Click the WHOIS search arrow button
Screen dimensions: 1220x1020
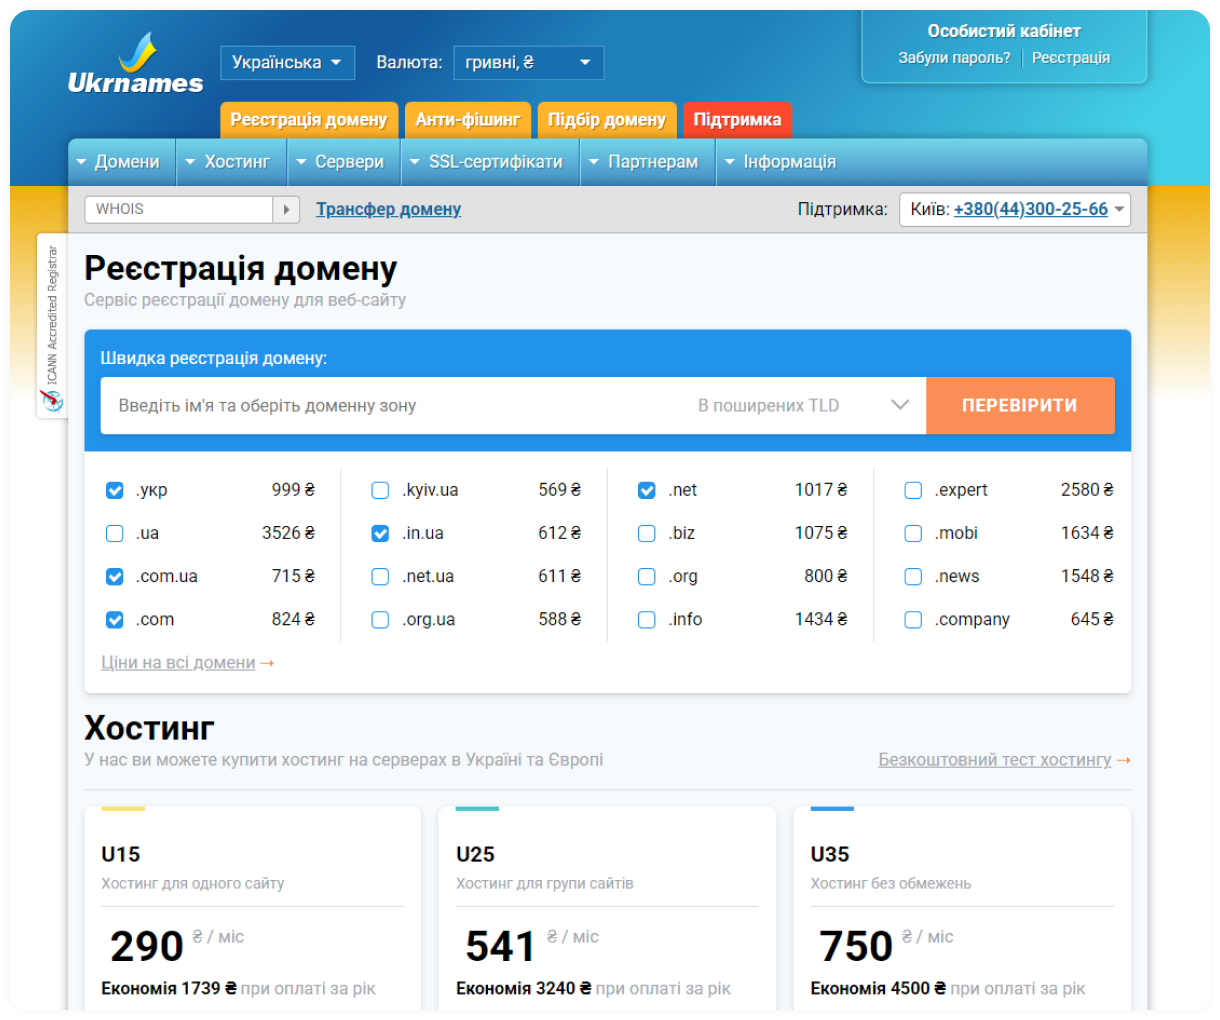pyautogui.click(x=287, y=209)
